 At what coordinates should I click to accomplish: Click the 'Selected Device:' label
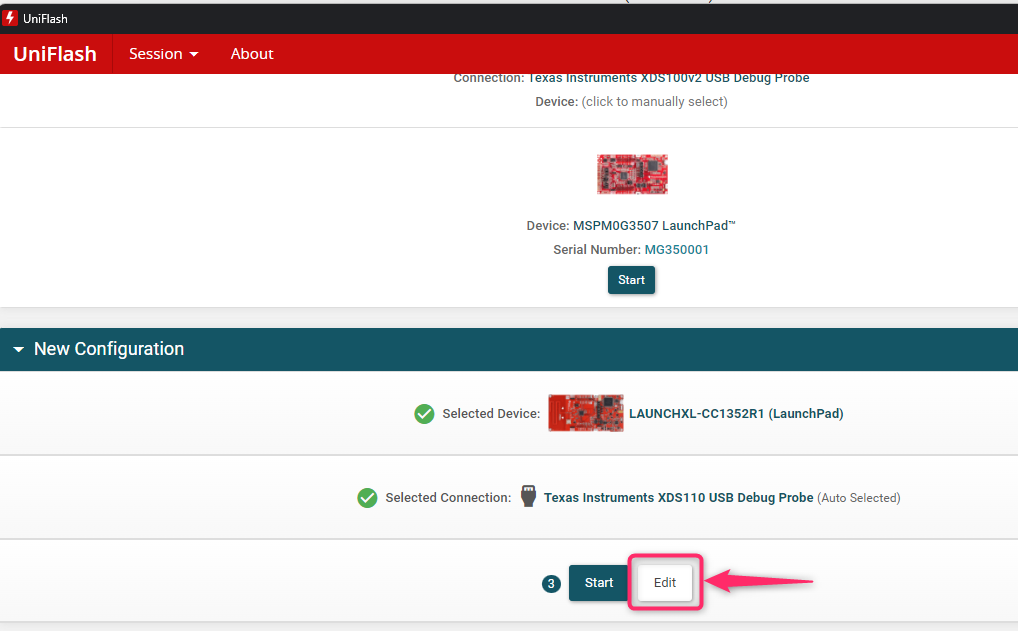(491, 414)
